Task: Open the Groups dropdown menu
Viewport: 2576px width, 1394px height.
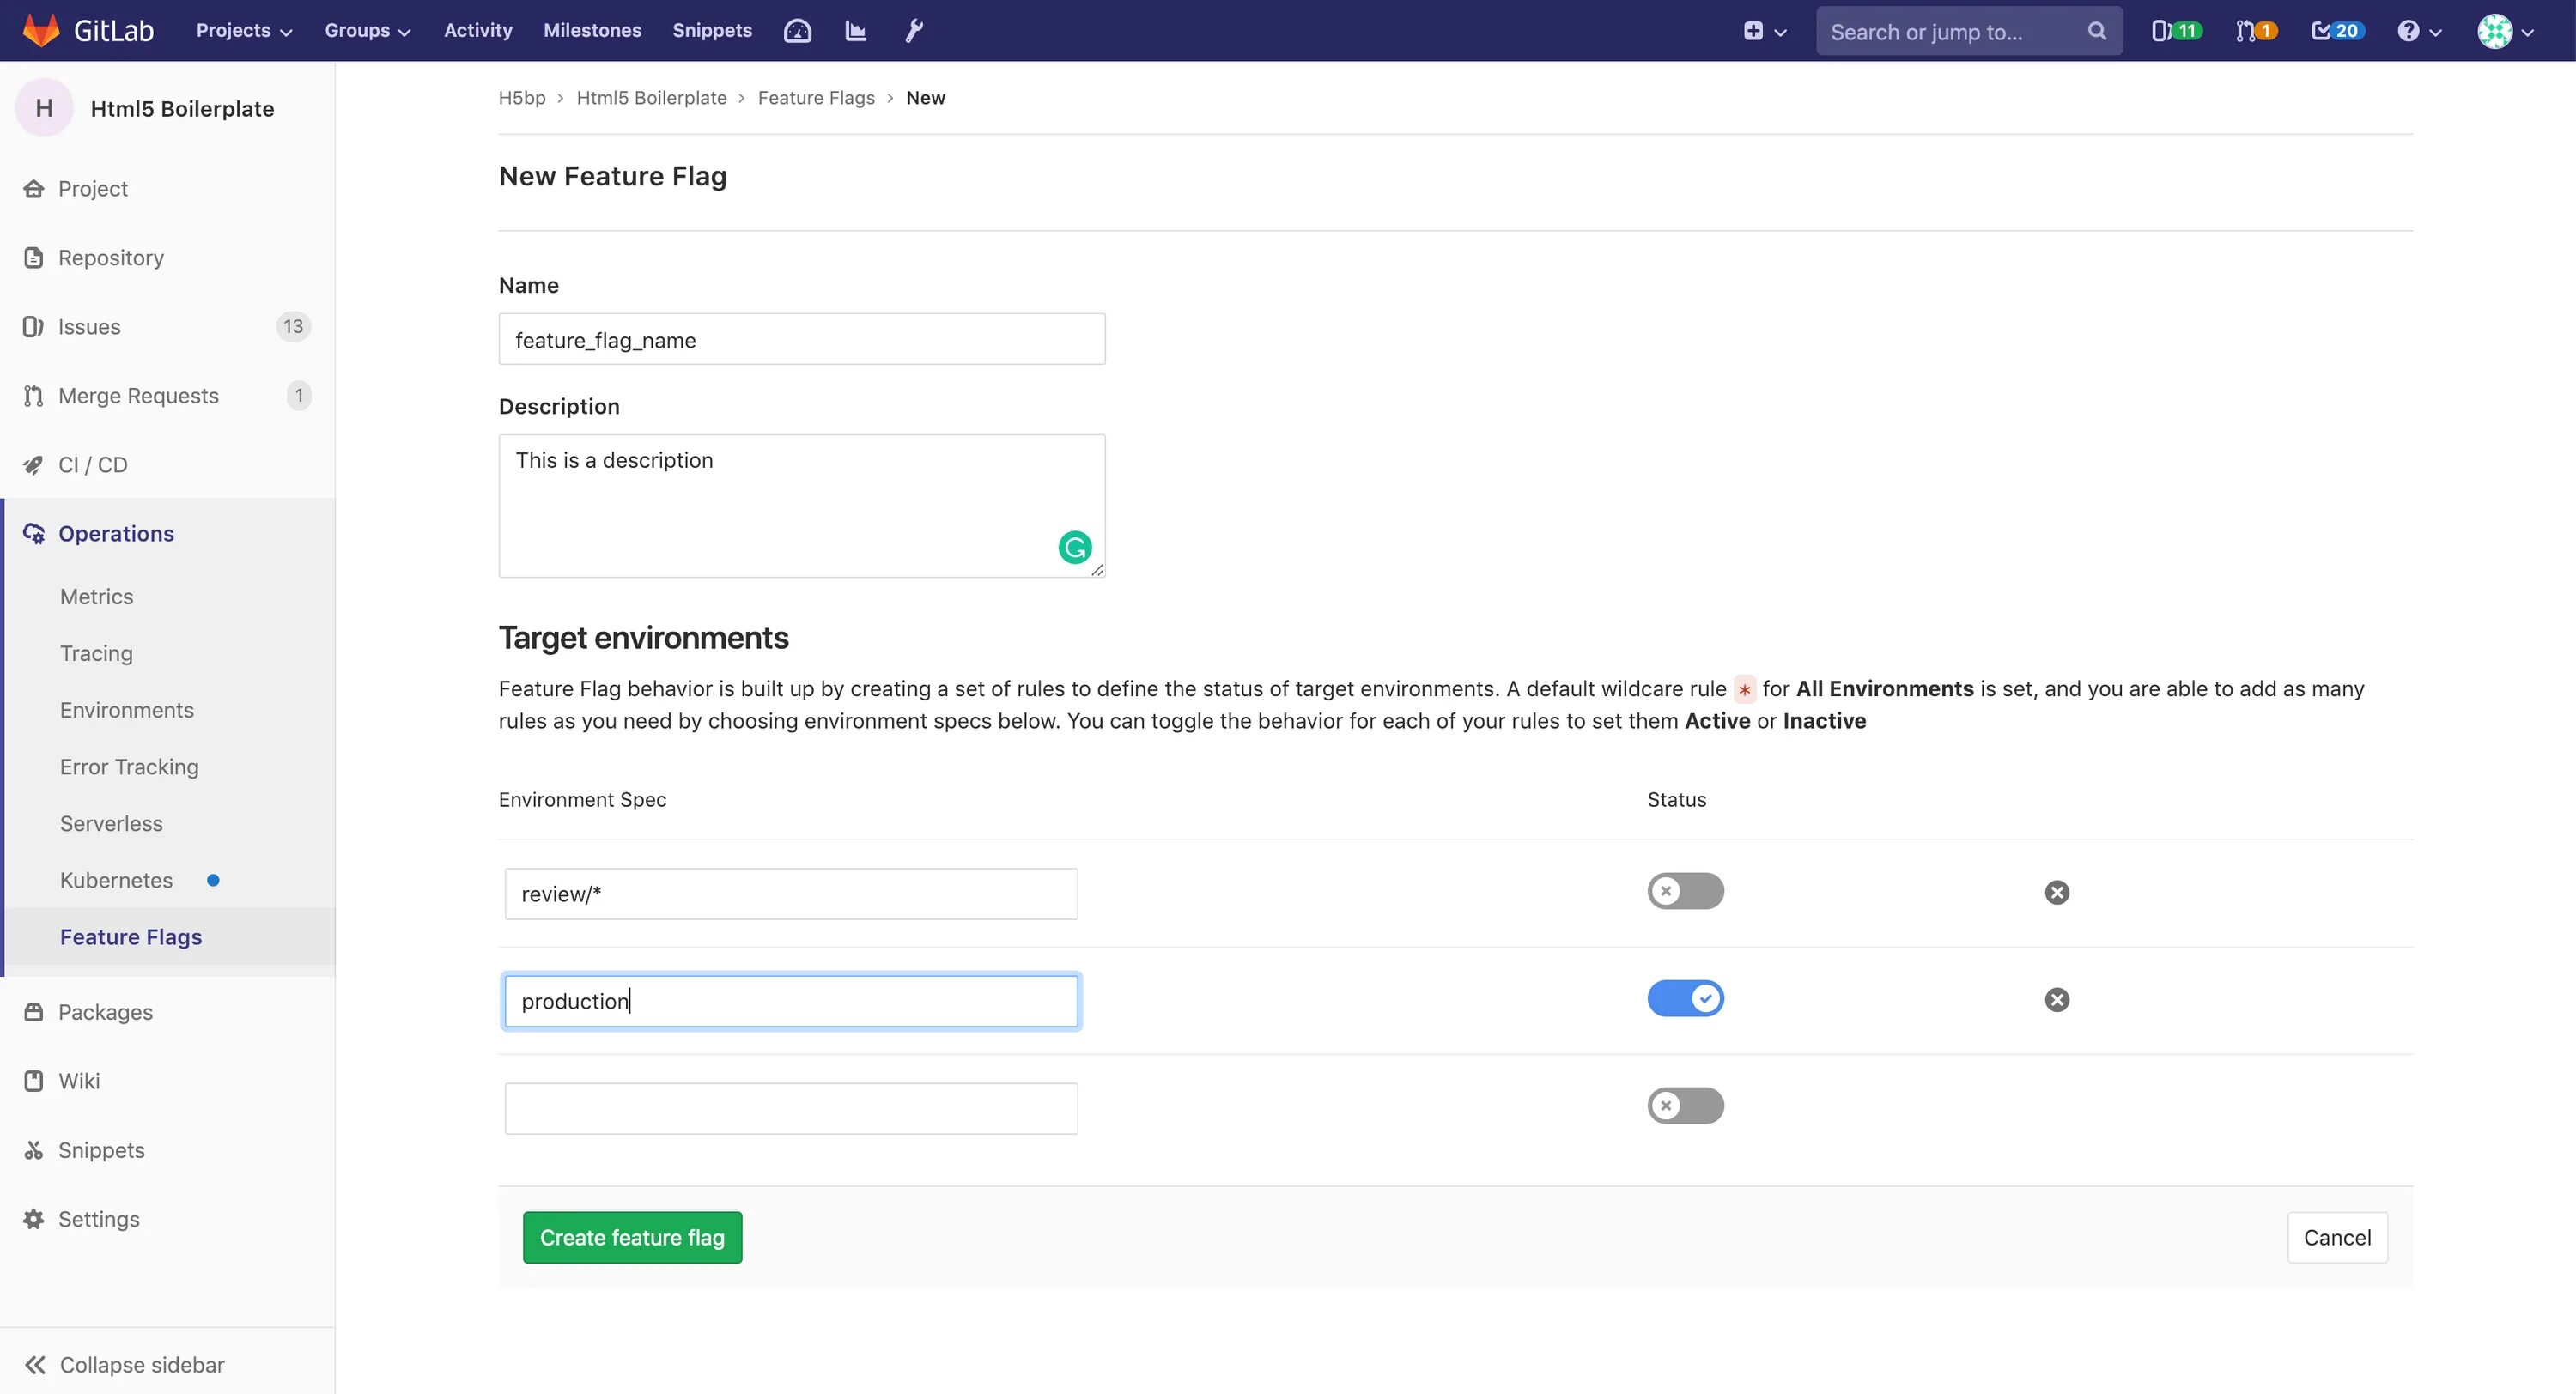Action: pyautogui.click(x=368, y=31)
